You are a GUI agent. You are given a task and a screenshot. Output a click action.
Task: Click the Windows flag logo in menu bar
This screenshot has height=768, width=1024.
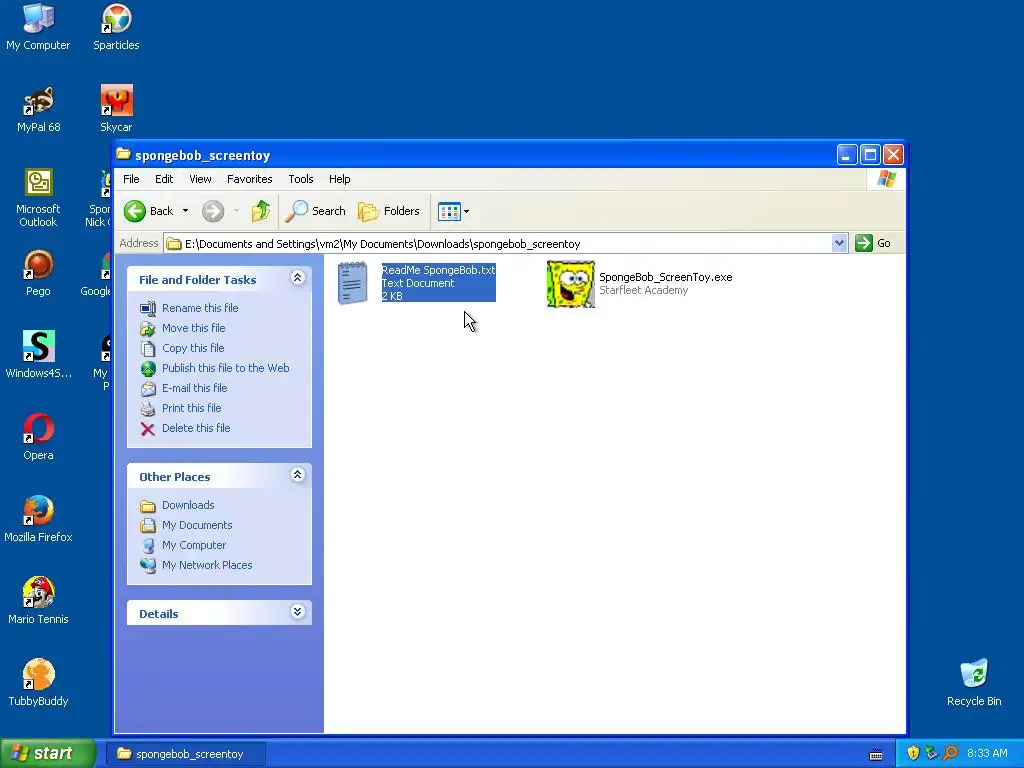(x=886, y=179)
